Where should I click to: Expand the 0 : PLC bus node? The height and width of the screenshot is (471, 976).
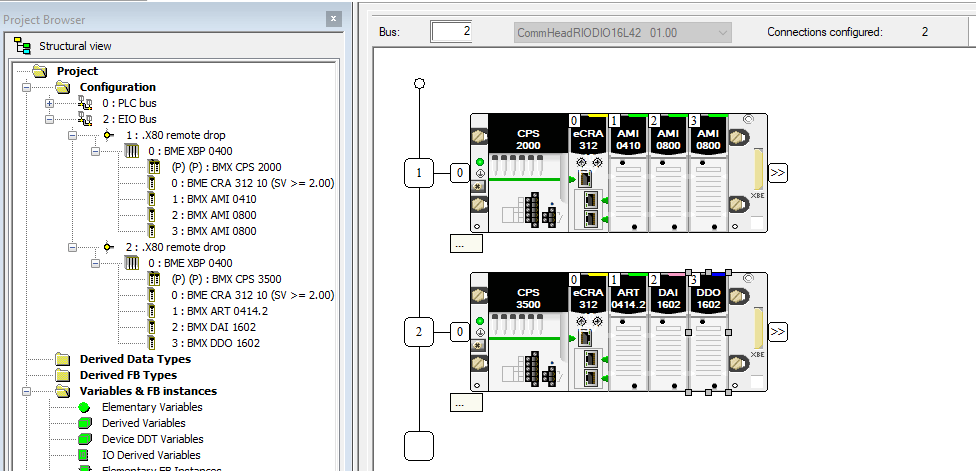coord(50,103)
